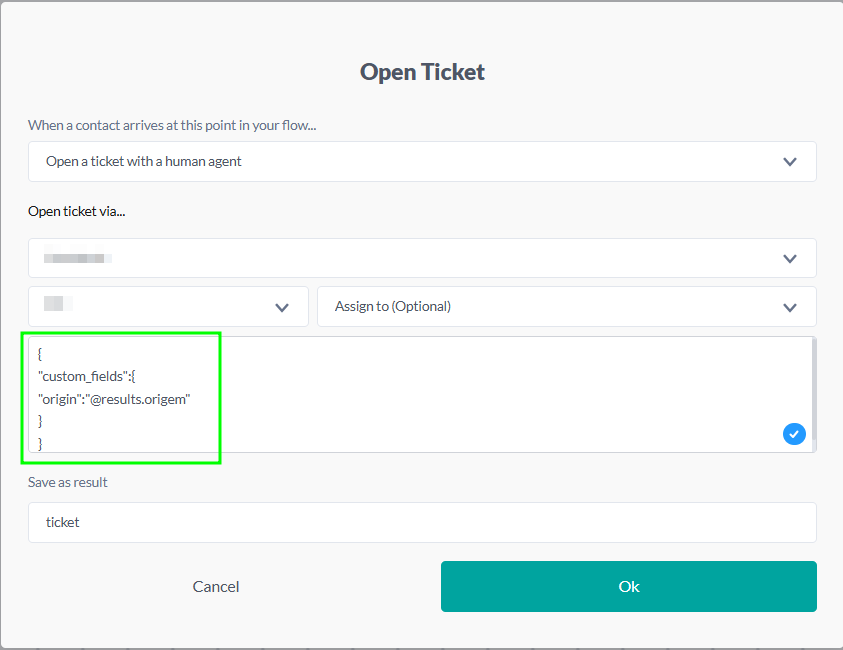The height and width of the screenshot is (650, 843).
Task: Open the "Open a ticket with a human agent" dropdown
Action: coord(400,162)
